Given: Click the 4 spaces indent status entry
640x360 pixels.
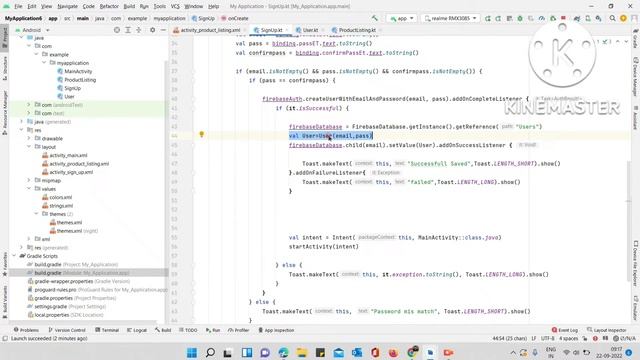Looking at the screenshot, I should (x=568, y=339).
